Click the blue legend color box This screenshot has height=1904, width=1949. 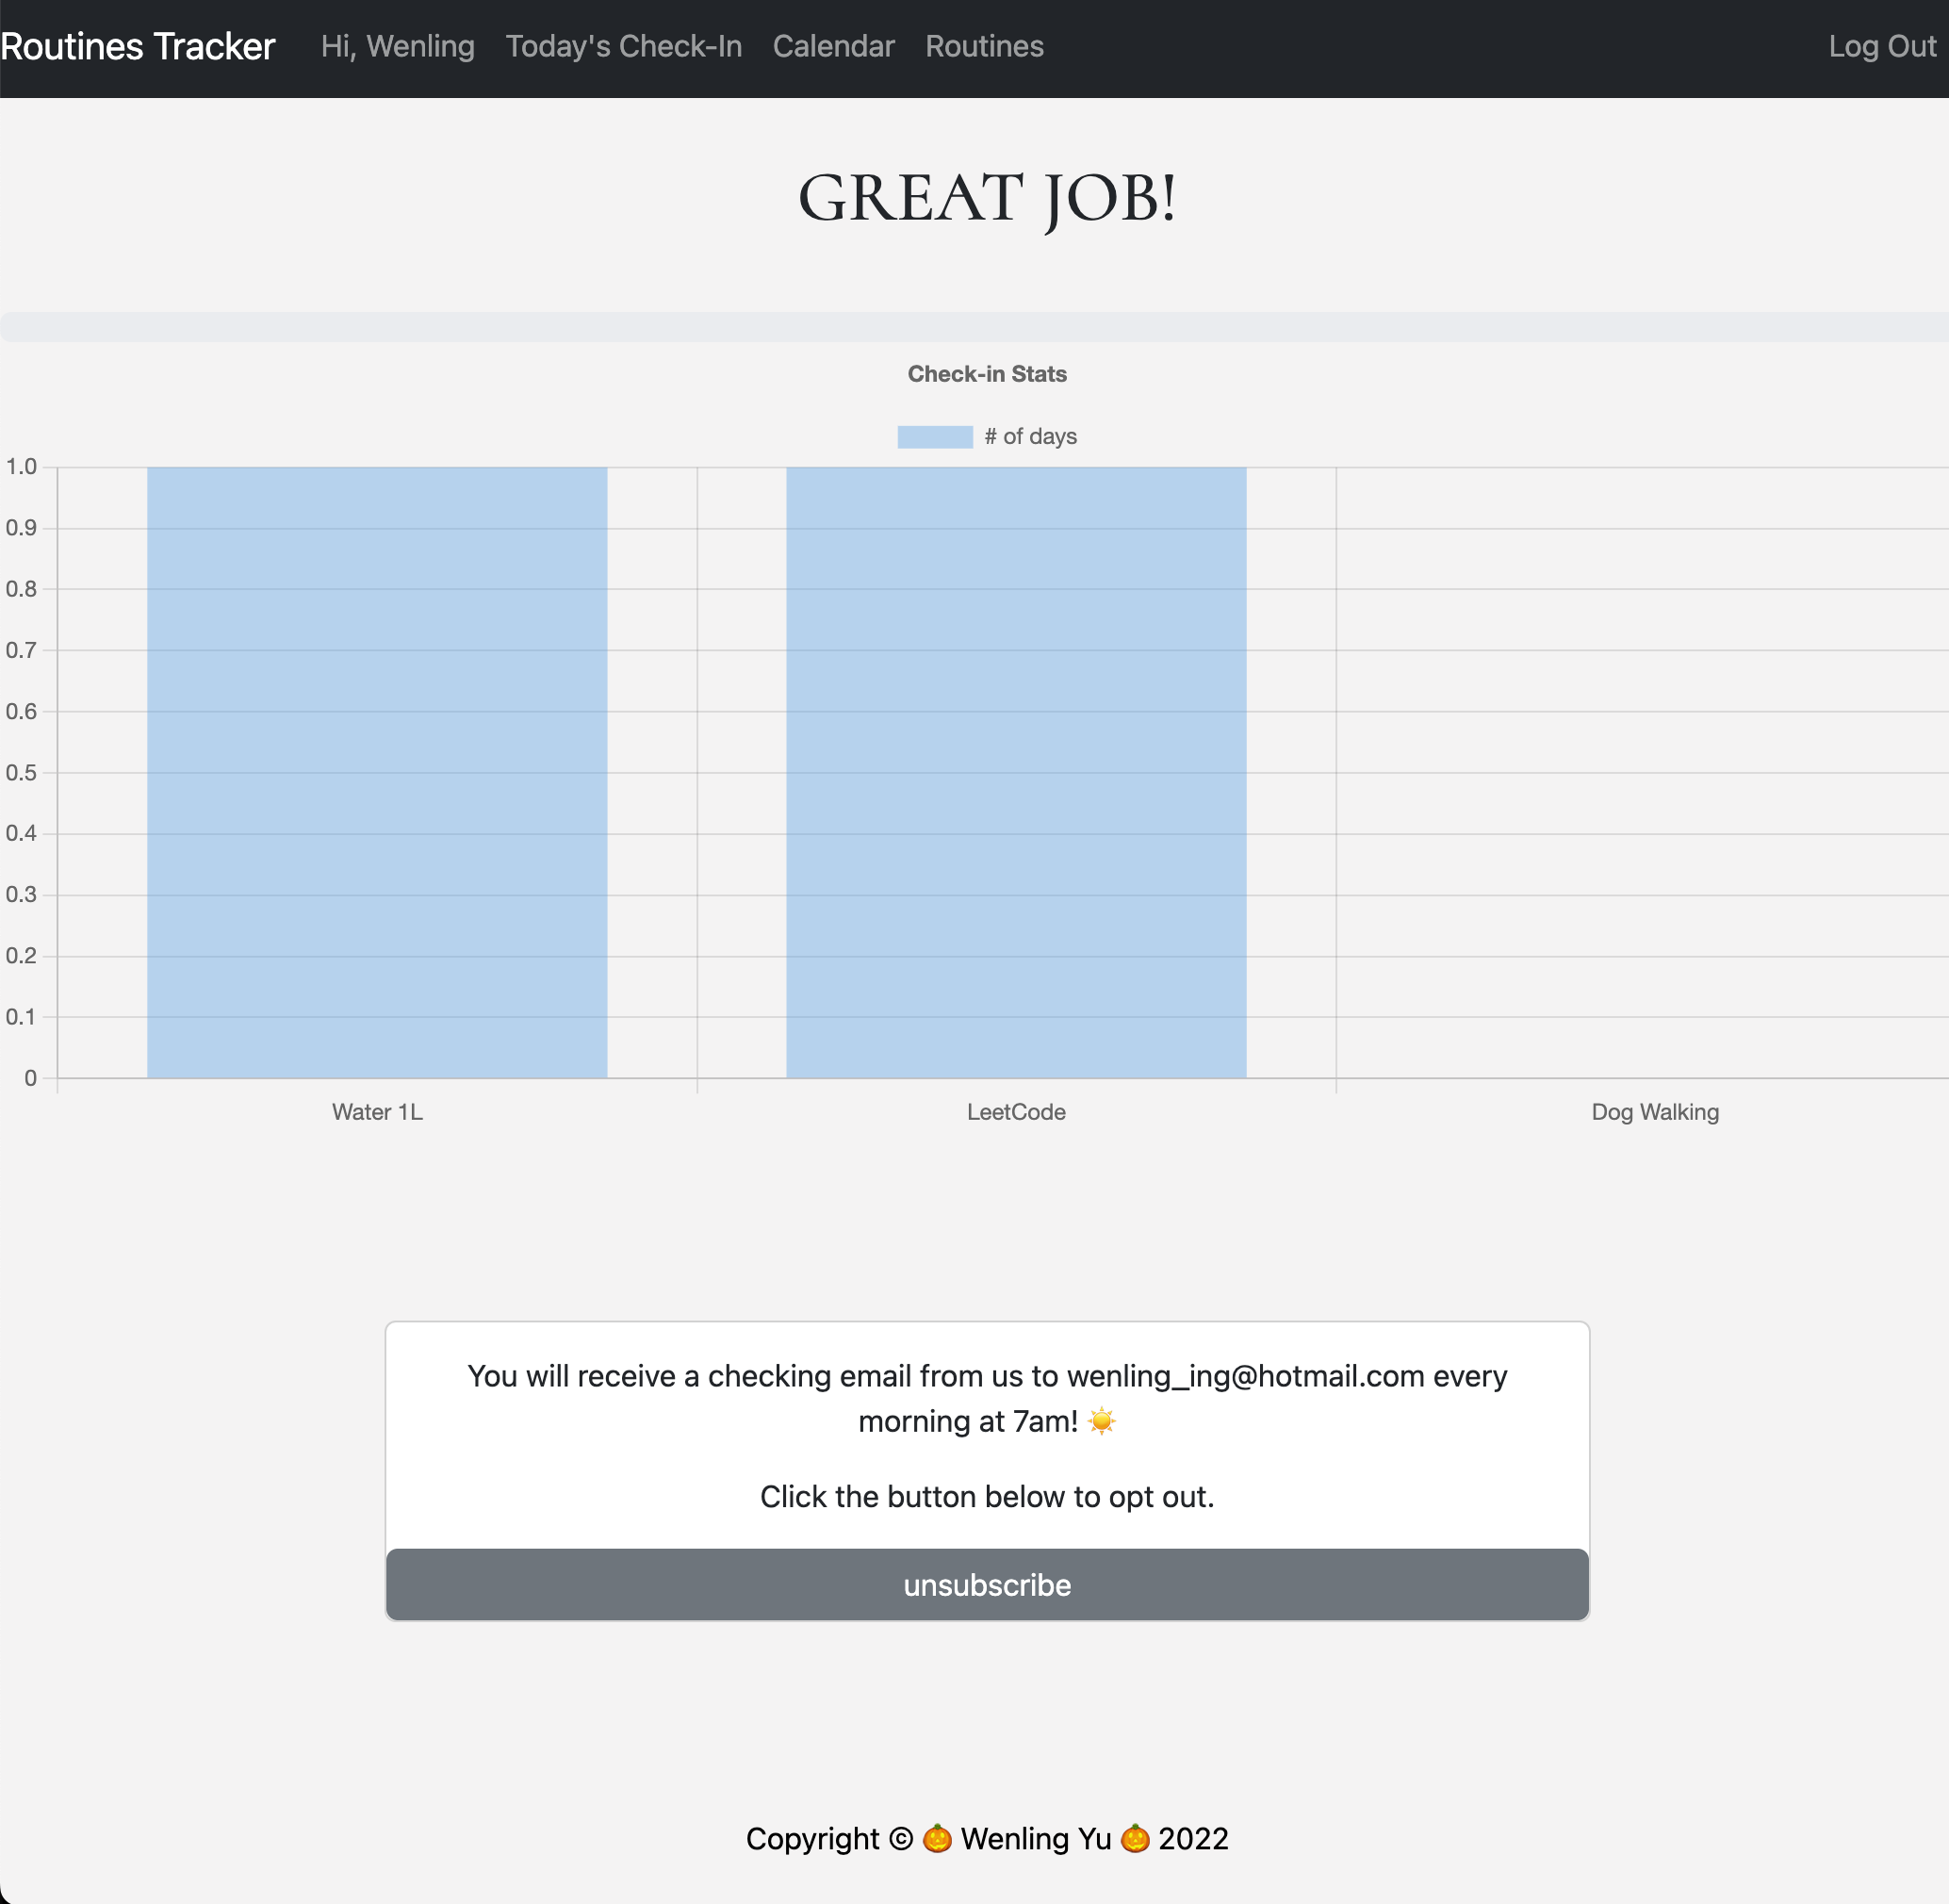934,436
